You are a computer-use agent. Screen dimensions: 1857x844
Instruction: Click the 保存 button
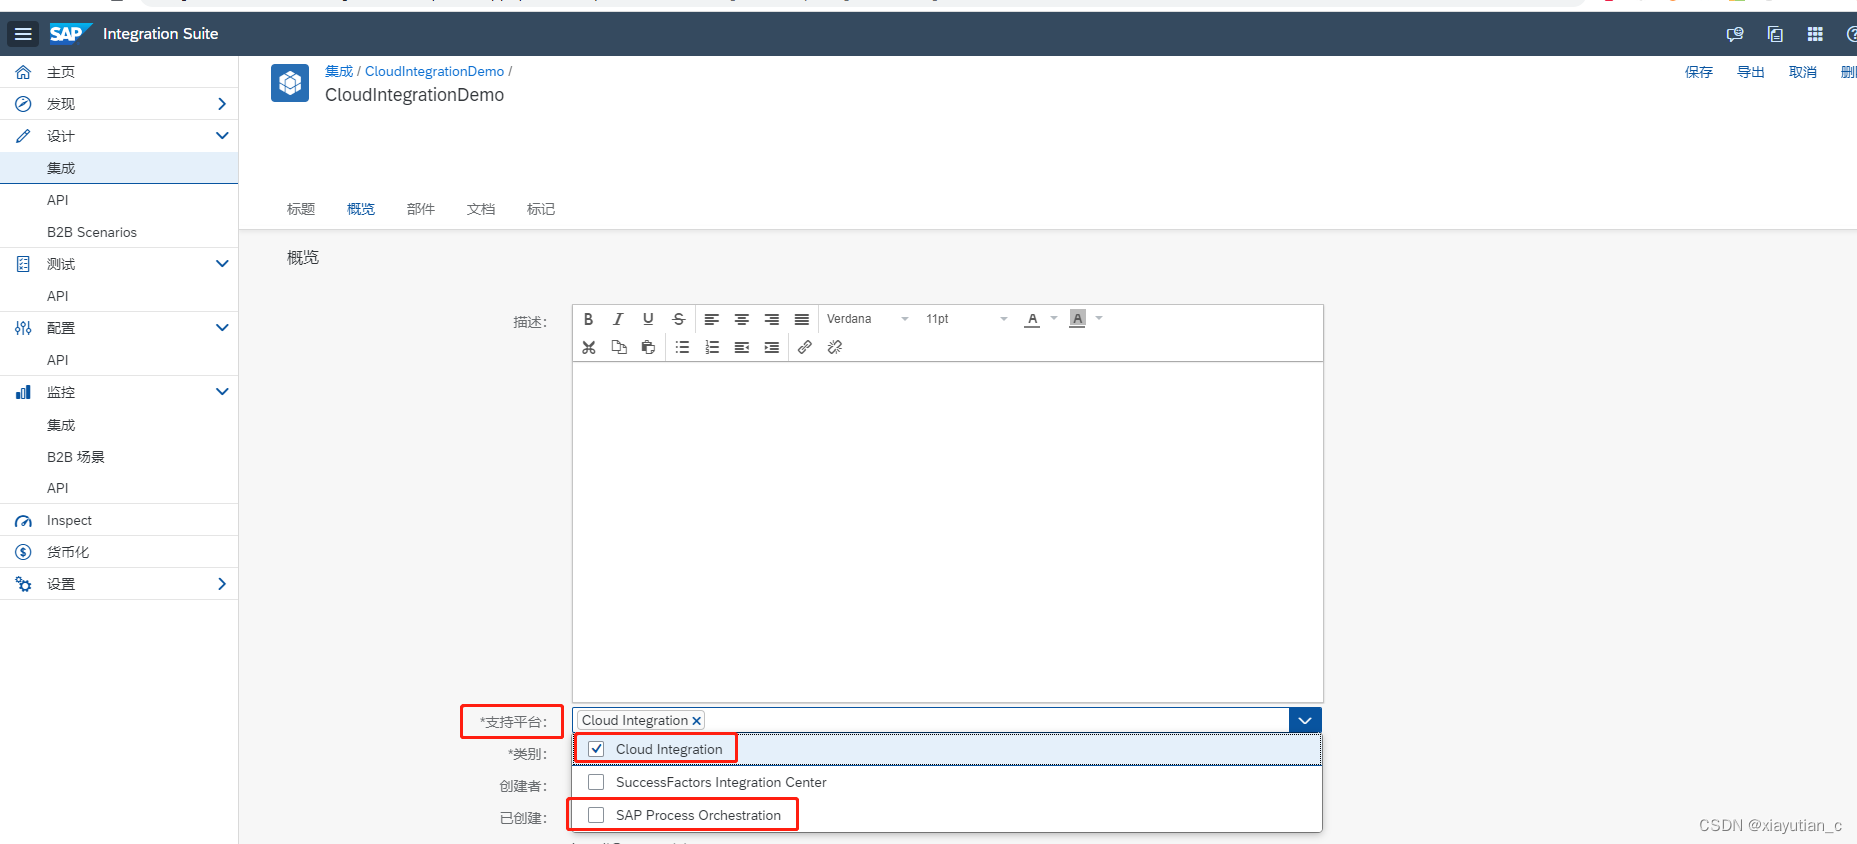tap(1699, 72)
